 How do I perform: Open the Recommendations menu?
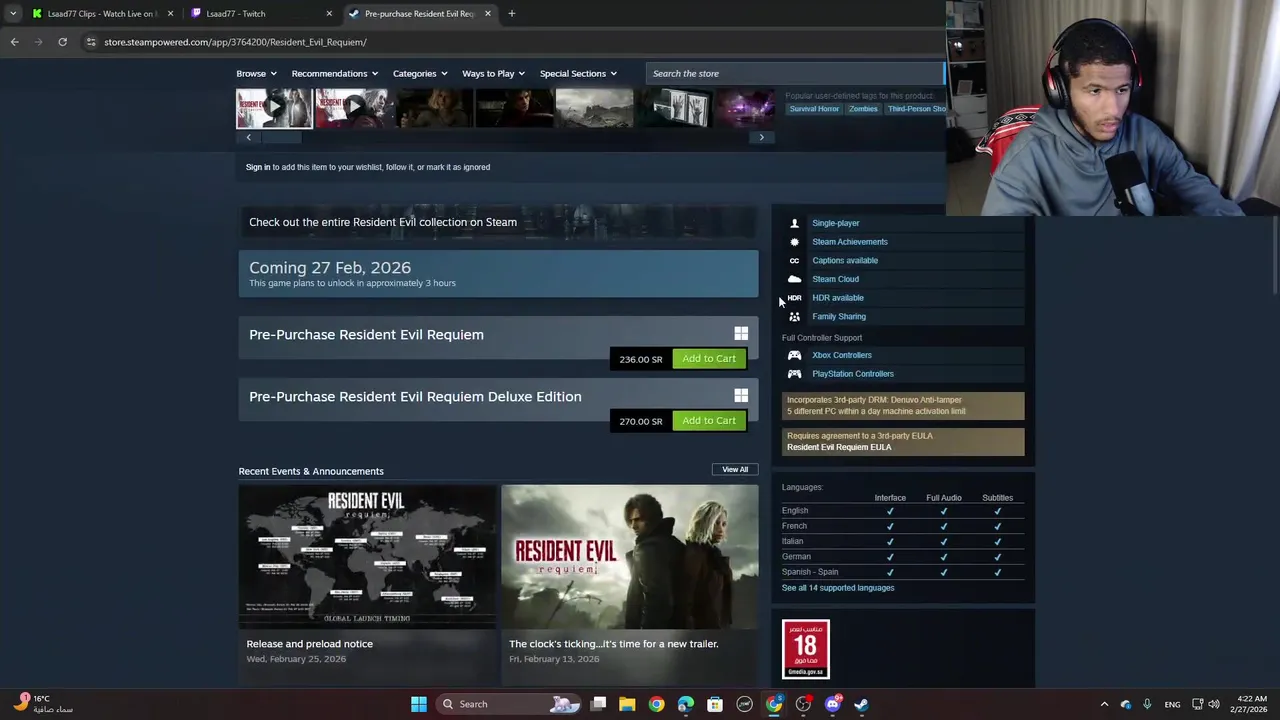click(x=334, y=73)
